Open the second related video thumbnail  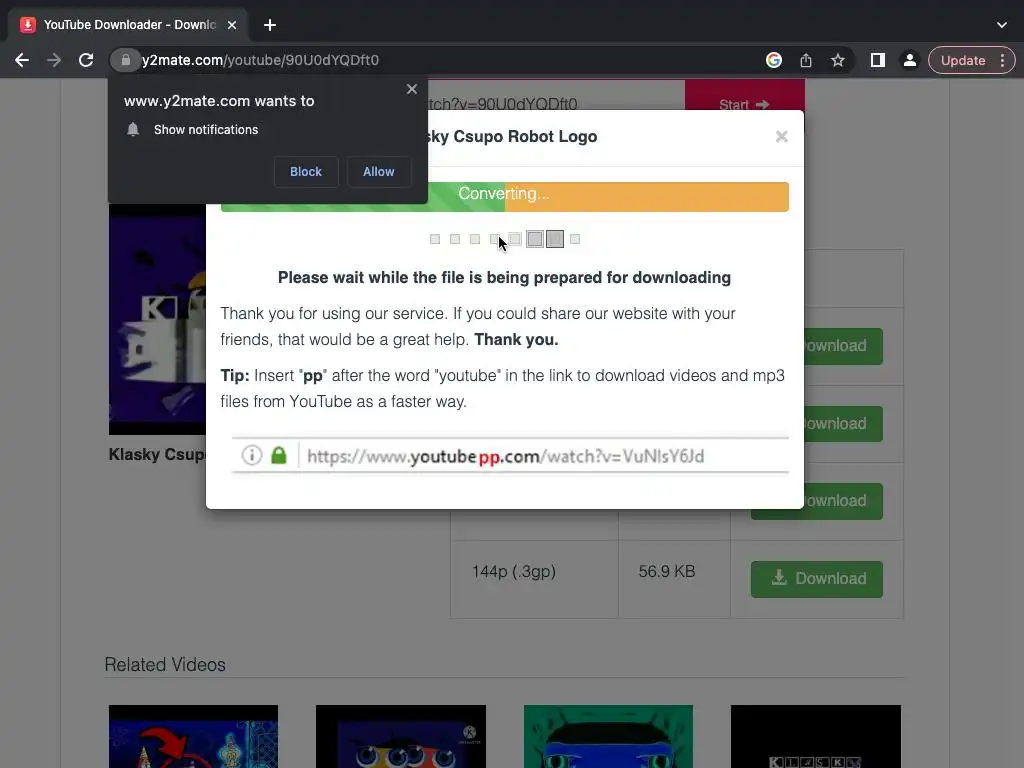coord(401,736)
